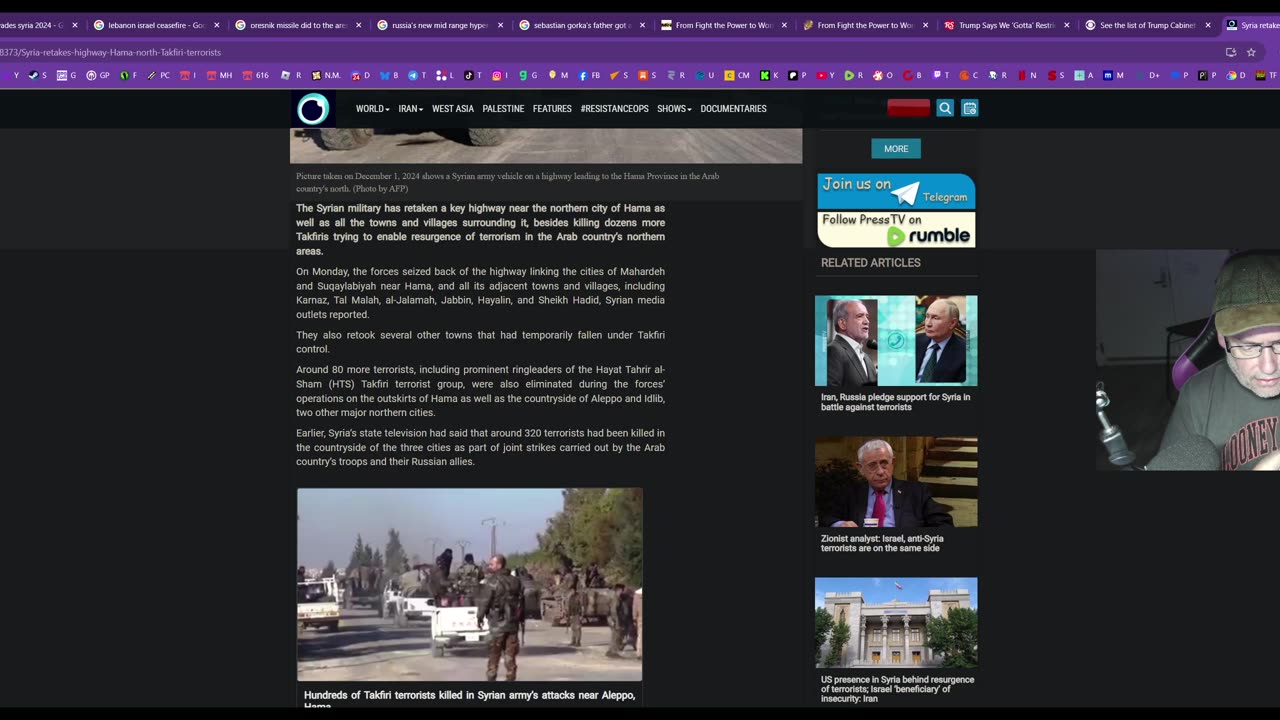Open the #RESISTANCEOPS section

pyautogui.click(x=614, y=108)
